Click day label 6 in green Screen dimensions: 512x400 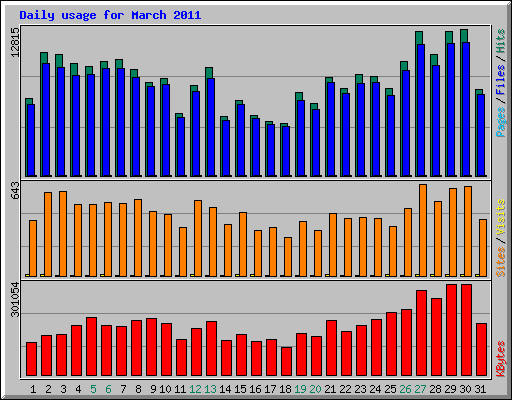tap(108, 389)
